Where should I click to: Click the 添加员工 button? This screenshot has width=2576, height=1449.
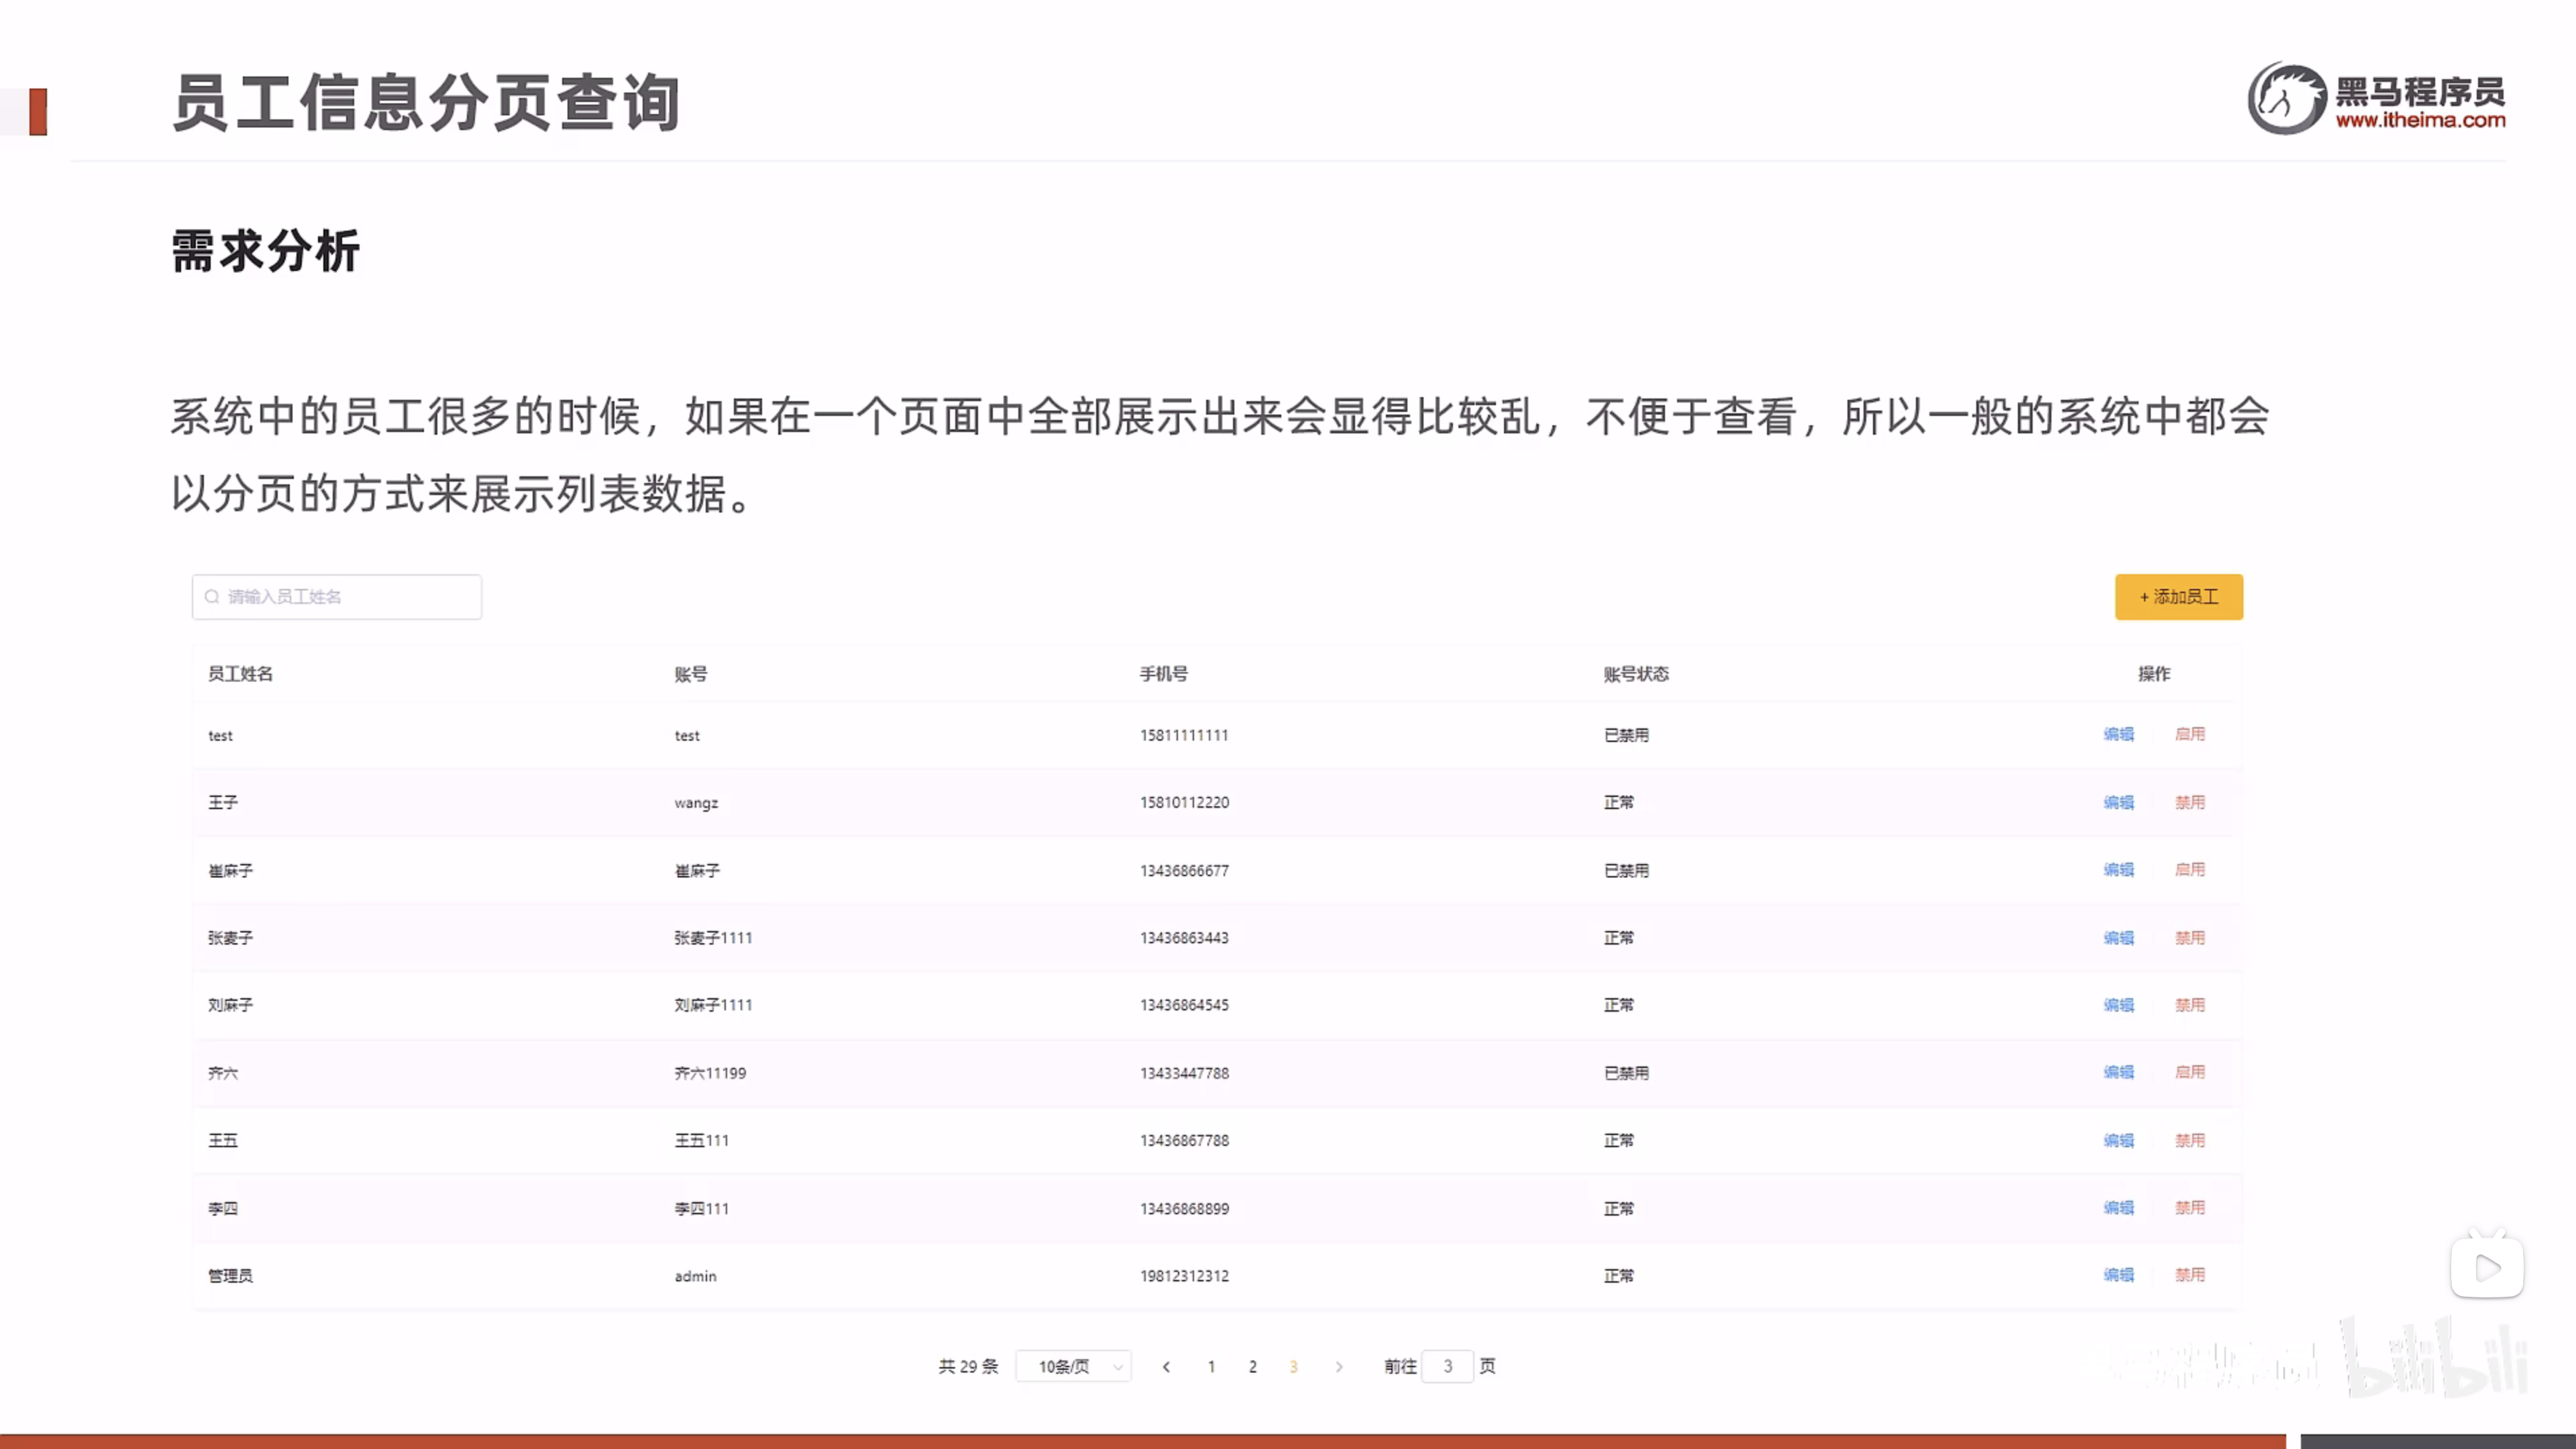point(2178,597)
